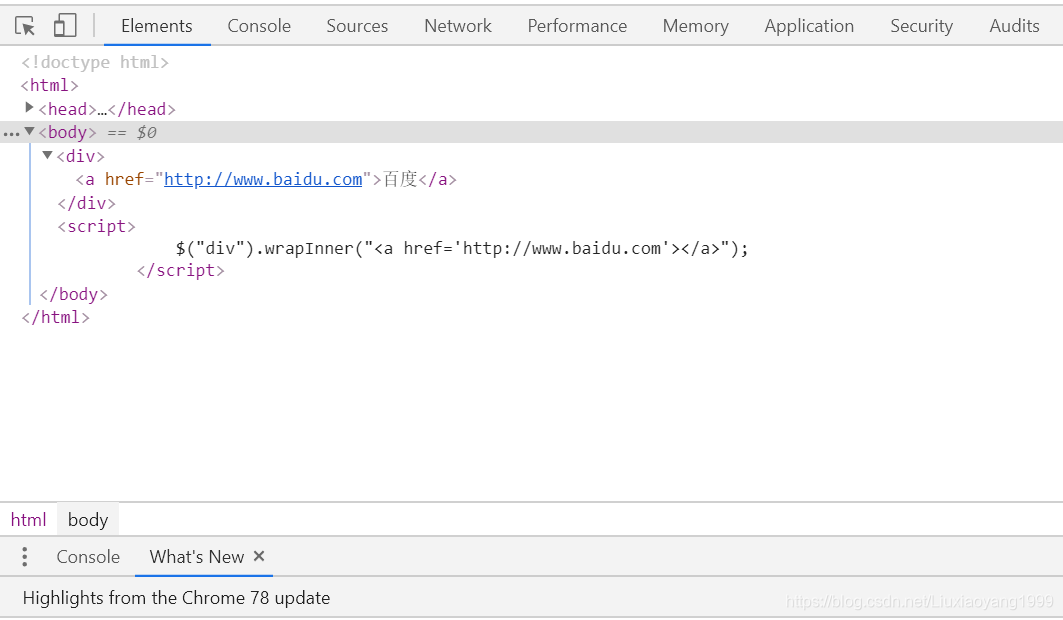Select the closing script tag
The image size is (1063, 620).
point(180,270)
